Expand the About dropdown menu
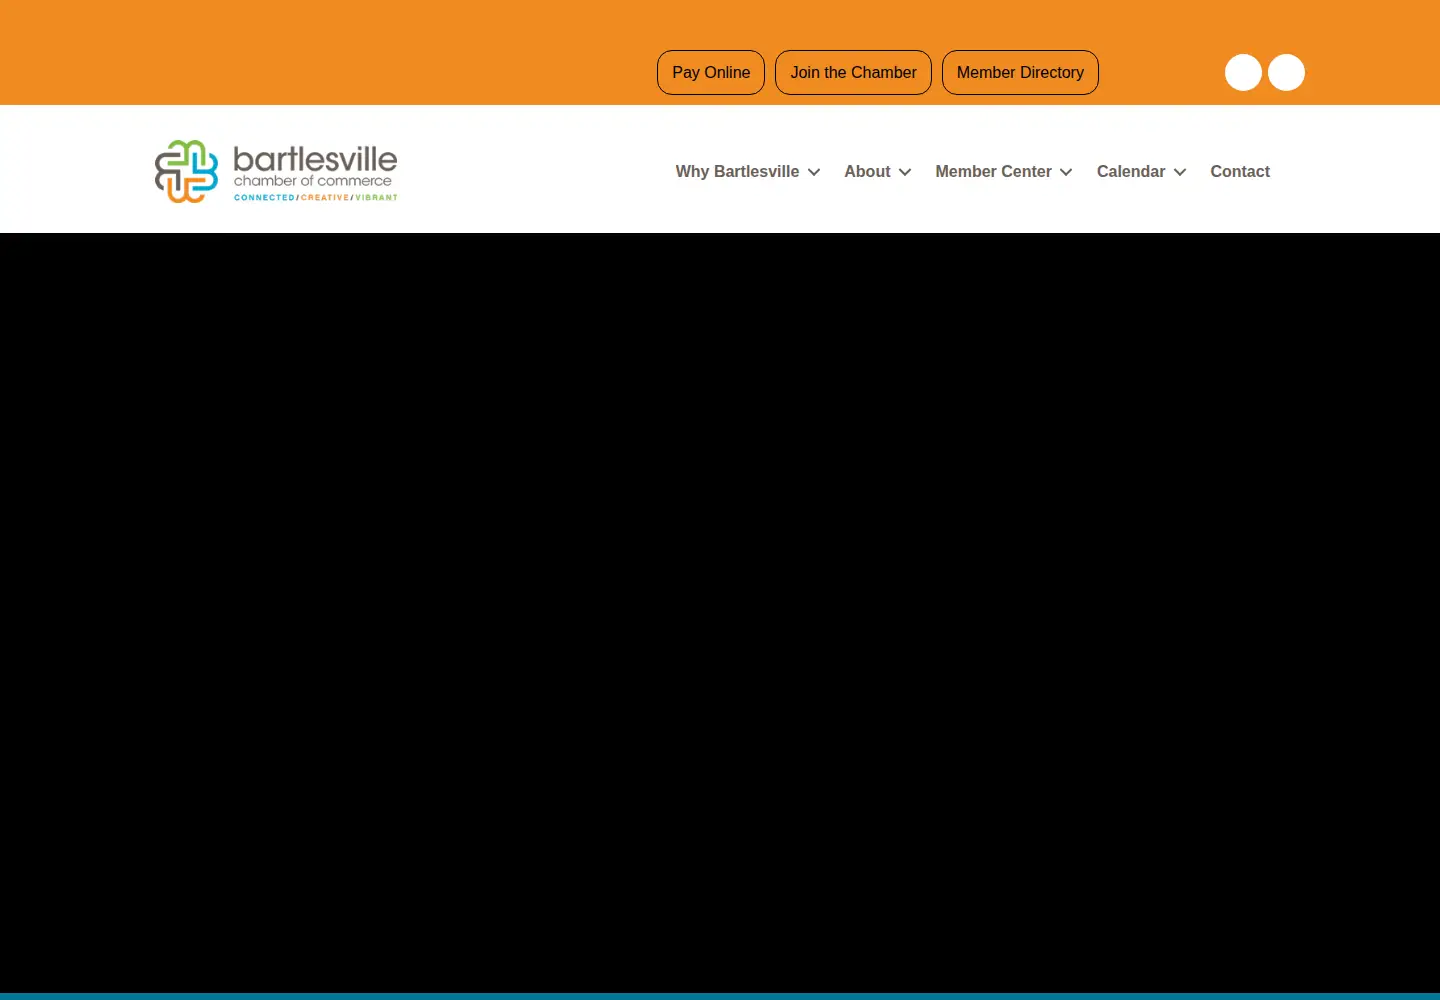This screenshot has height=1000, width=1440. click(x=878, y=172)
